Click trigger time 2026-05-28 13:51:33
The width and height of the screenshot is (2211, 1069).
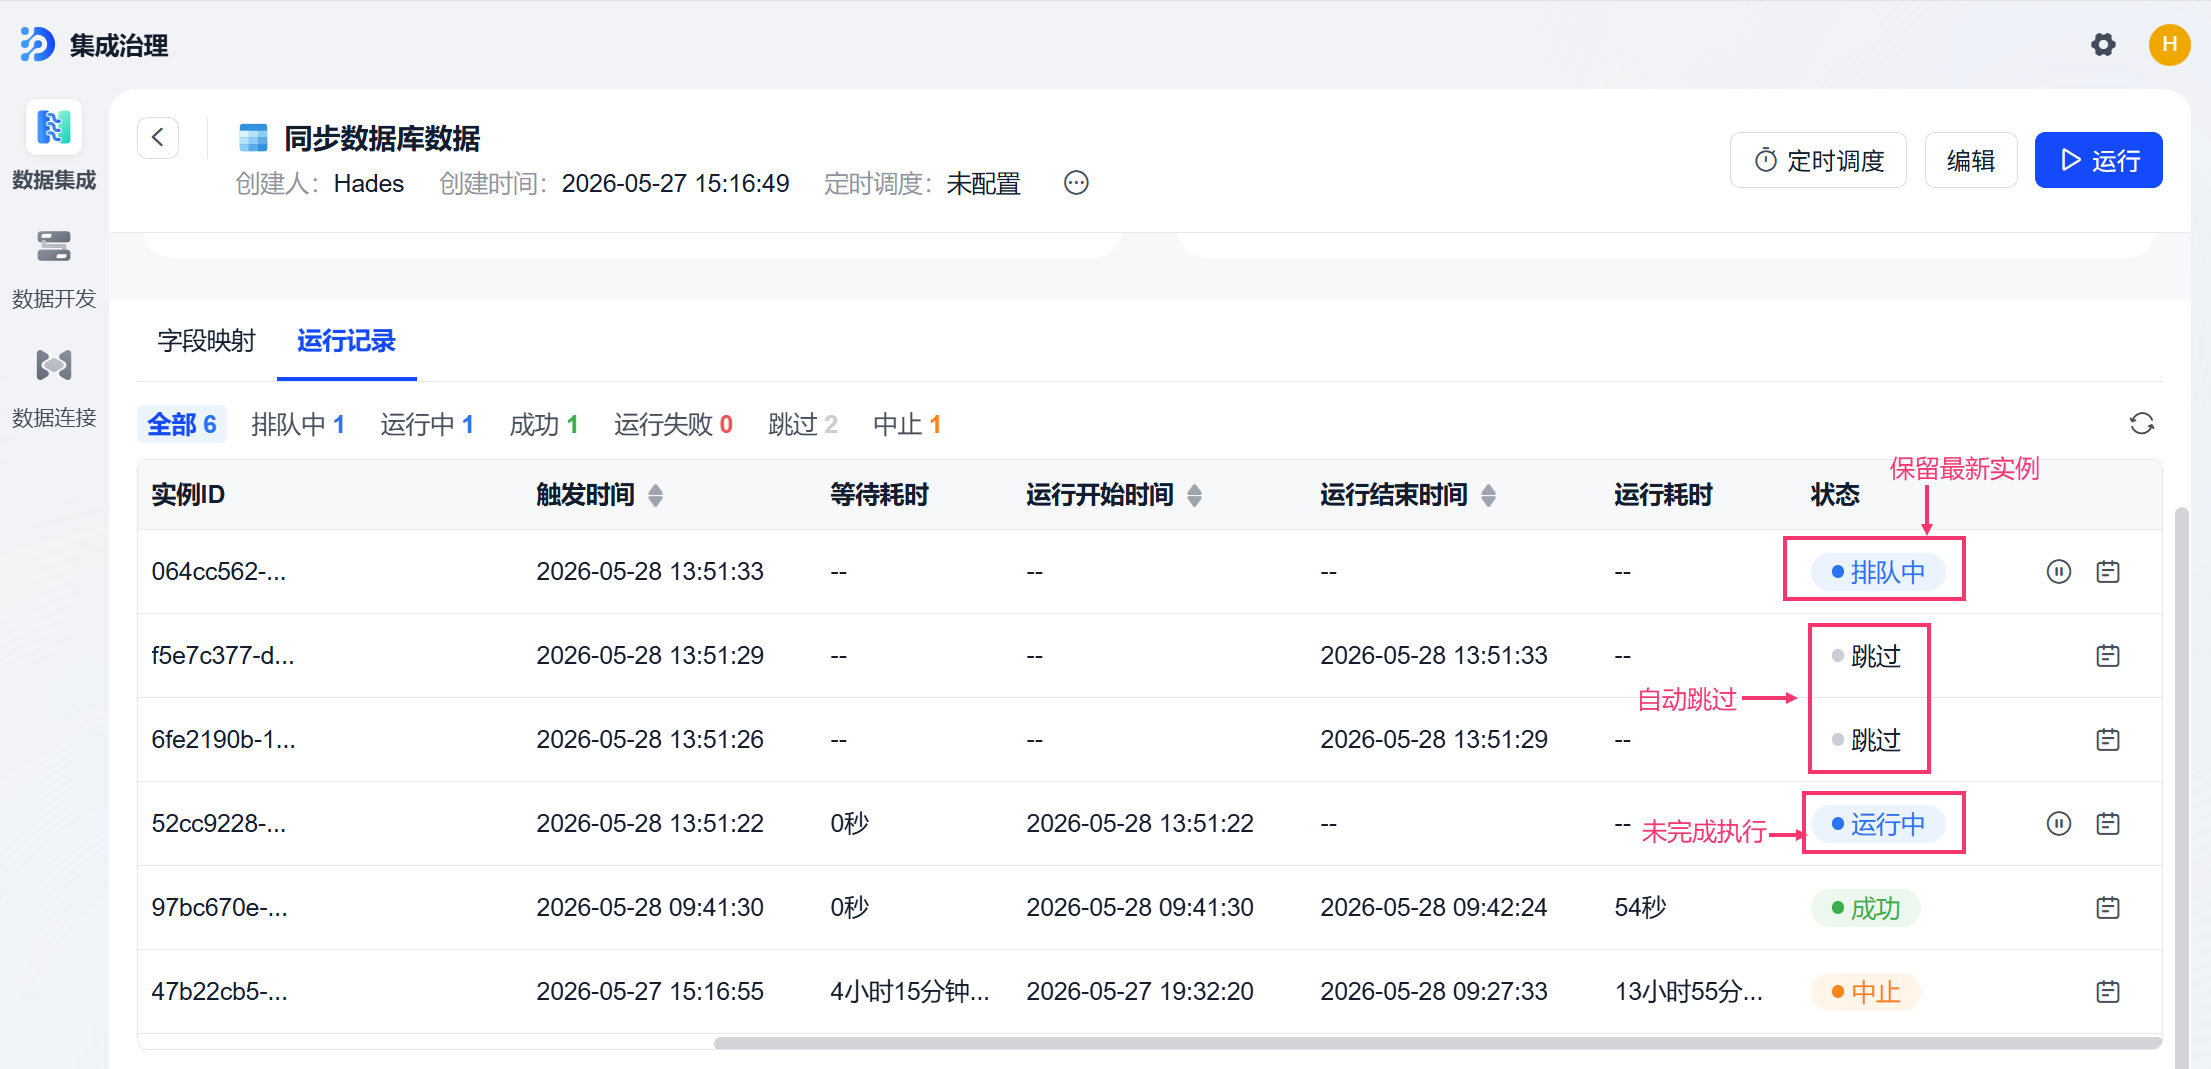coord(650,572)
